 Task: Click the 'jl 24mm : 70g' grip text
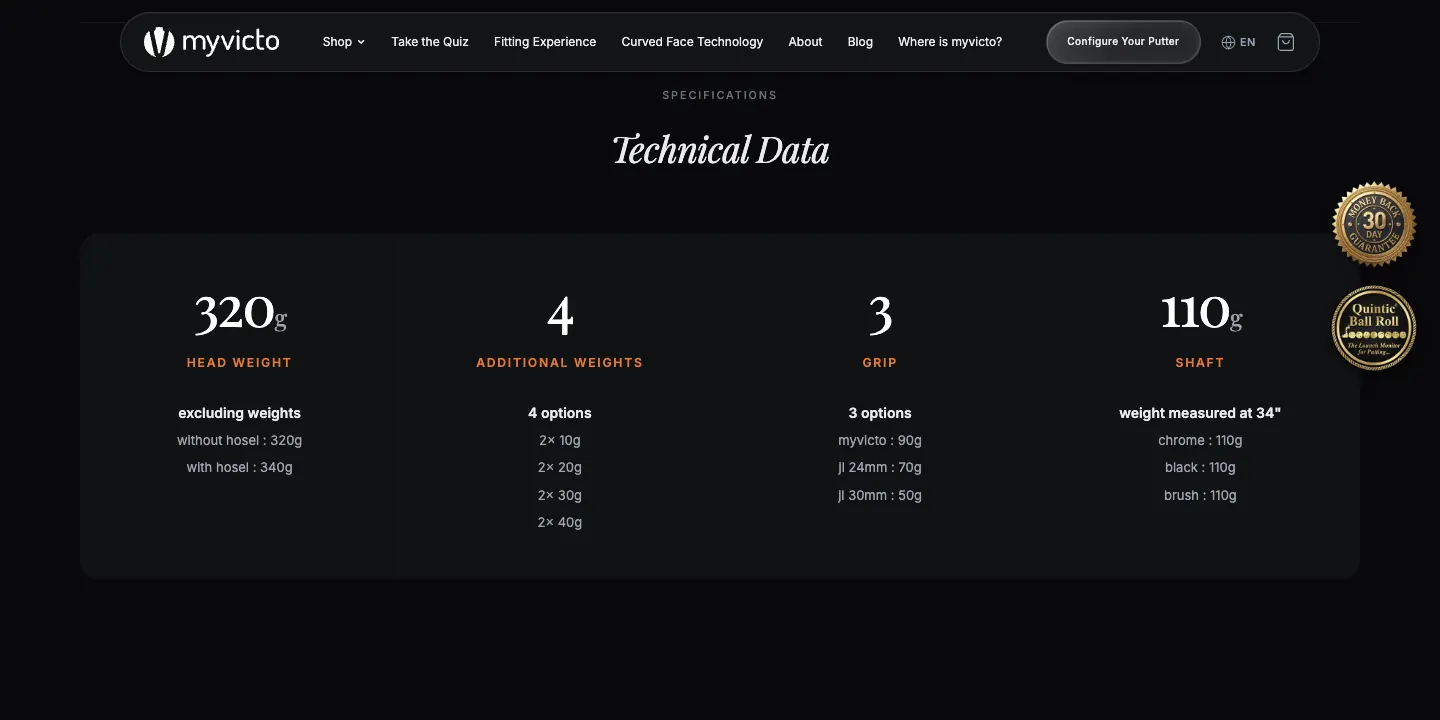click(880, 468)
